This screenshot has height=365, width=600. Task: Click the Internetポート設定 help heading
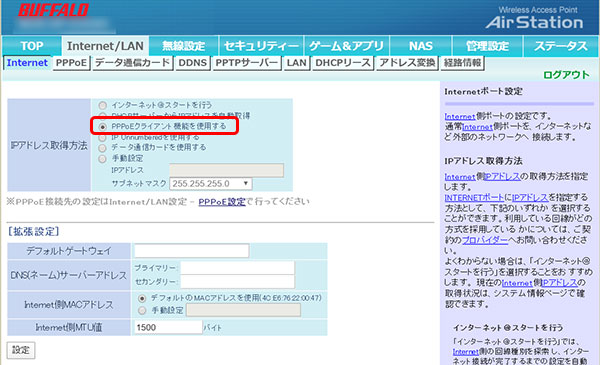[x=483, y=91]
